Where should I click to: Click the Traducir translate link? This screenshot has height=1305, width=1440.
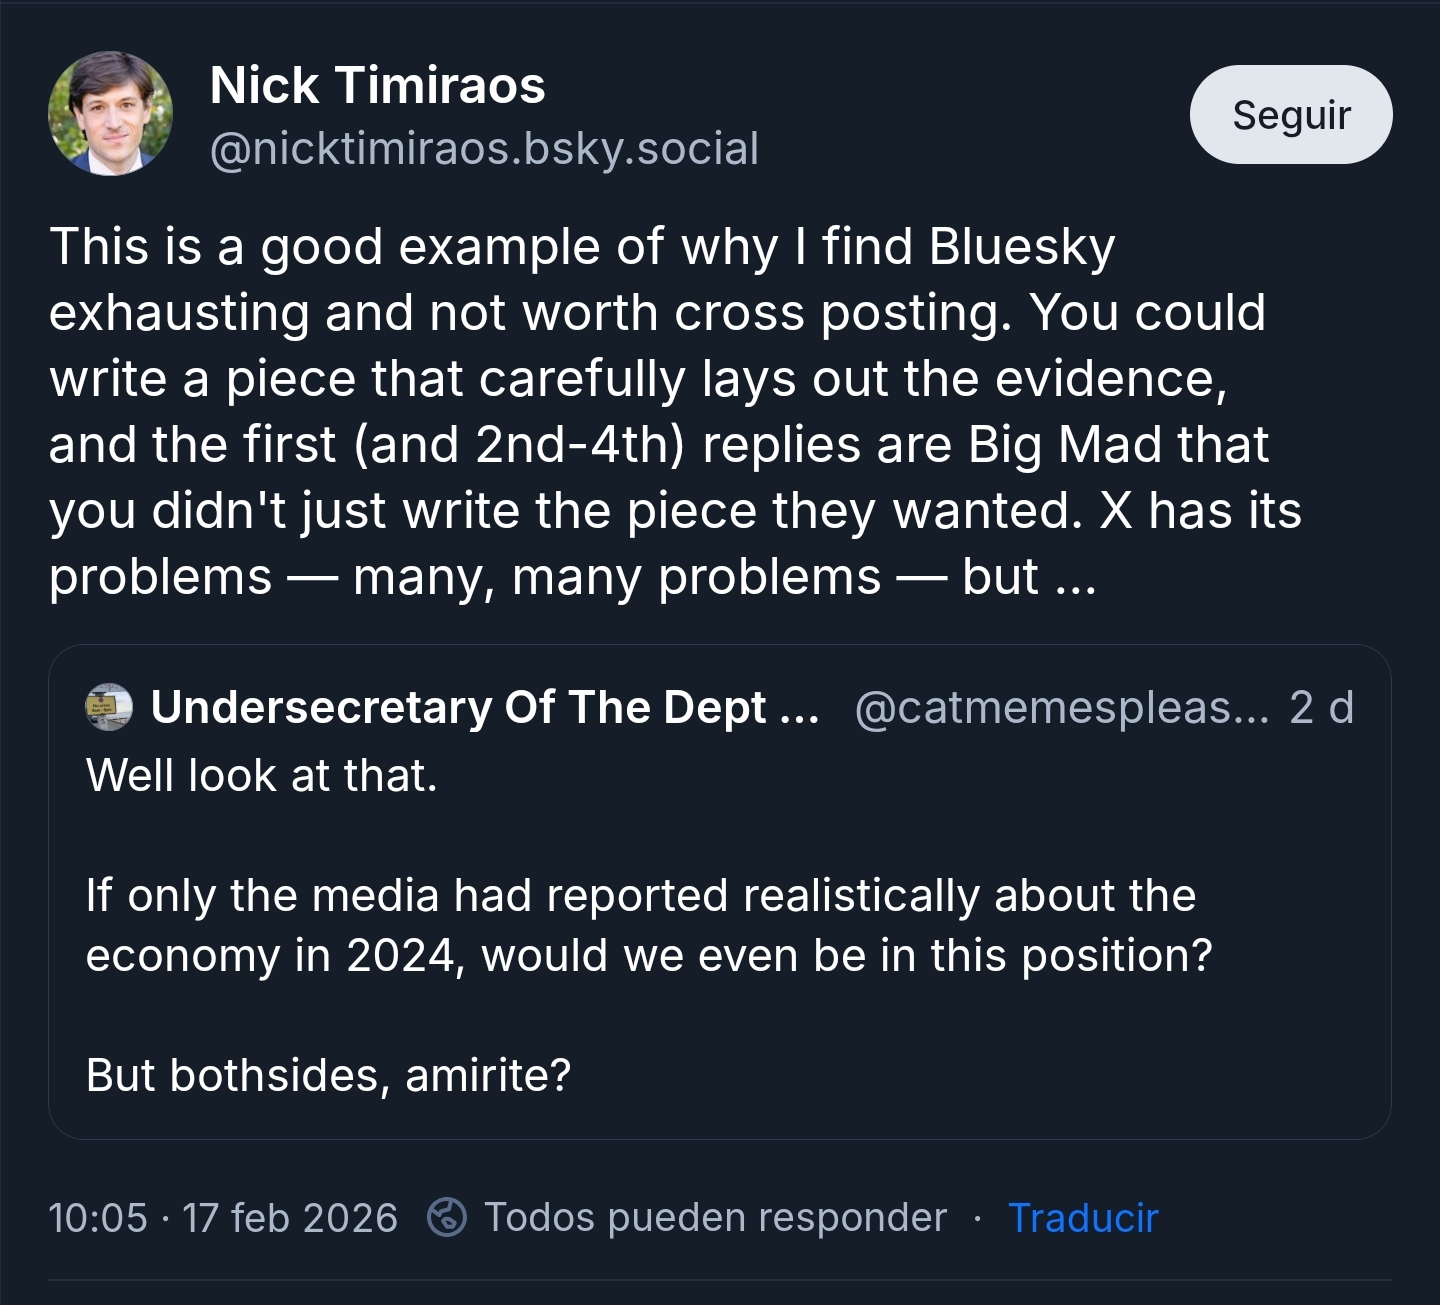pyautogui.click(x=1083, y=1218)
